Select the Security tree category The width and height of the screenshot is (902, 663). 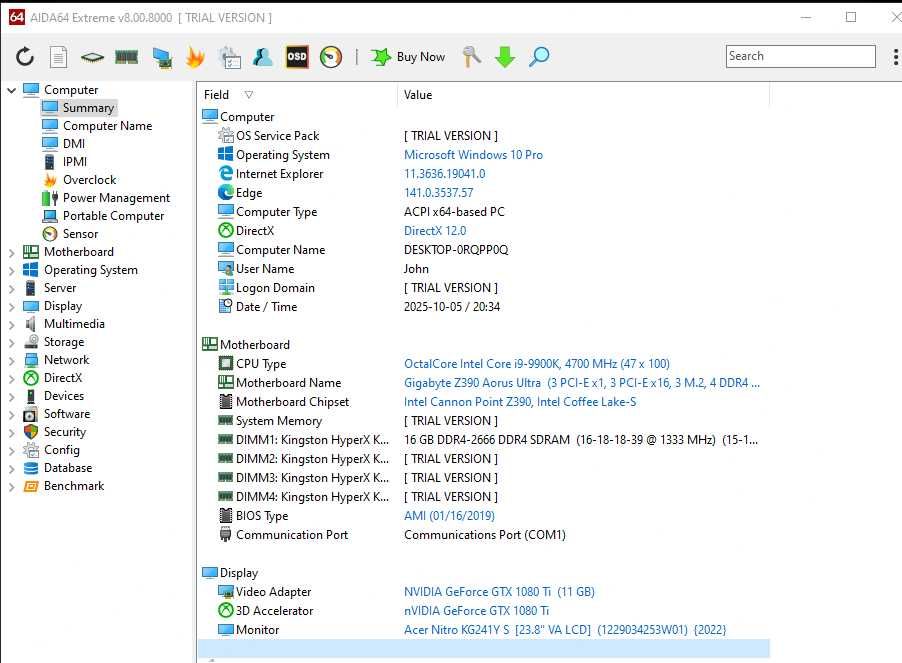(x=55, y=432)
